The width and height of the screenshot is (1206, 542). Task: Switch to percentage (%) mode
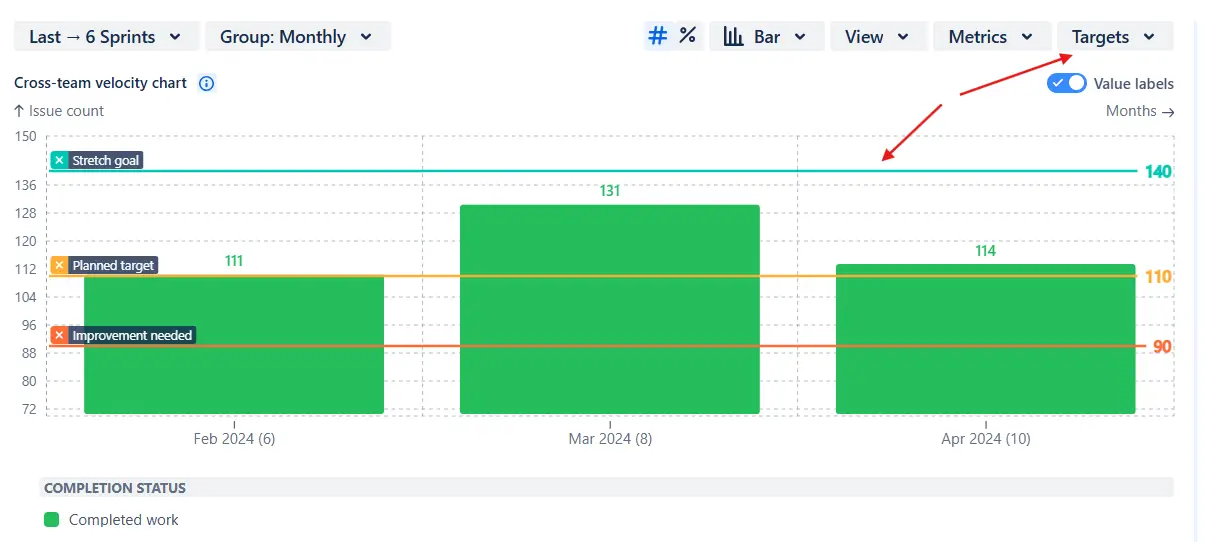click(687, 37)
